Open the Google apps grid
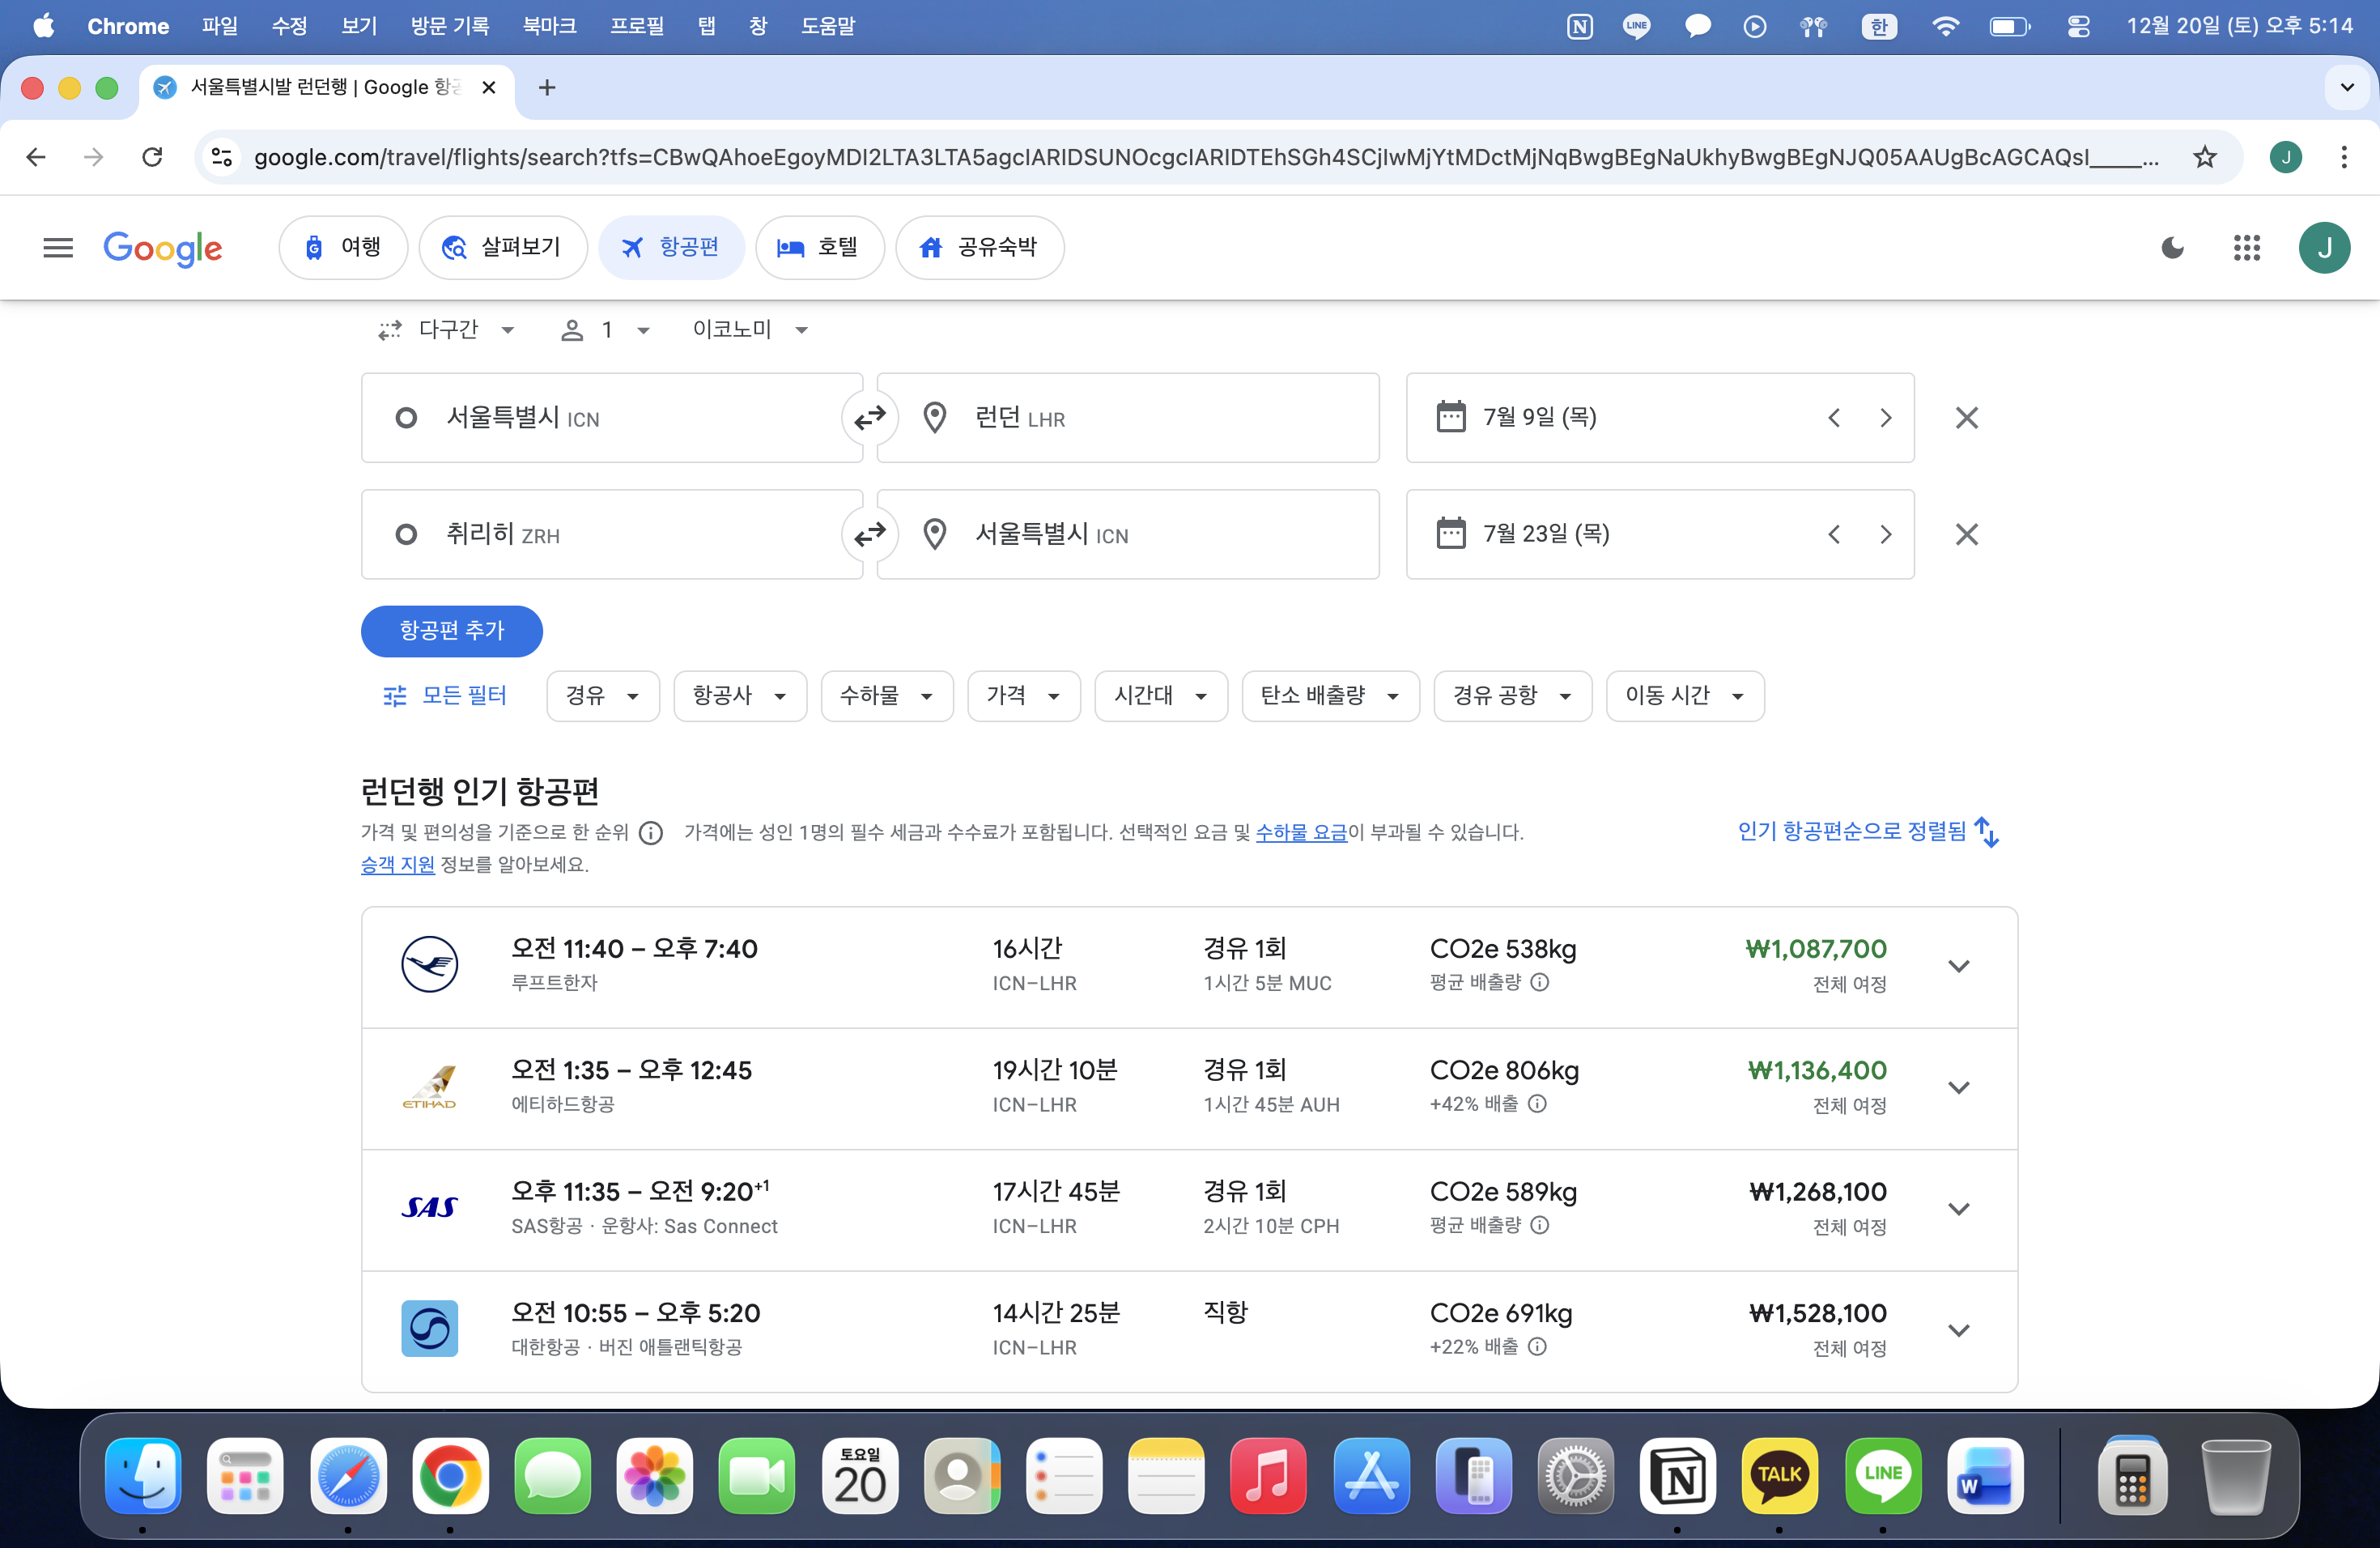 (2246, 247)
